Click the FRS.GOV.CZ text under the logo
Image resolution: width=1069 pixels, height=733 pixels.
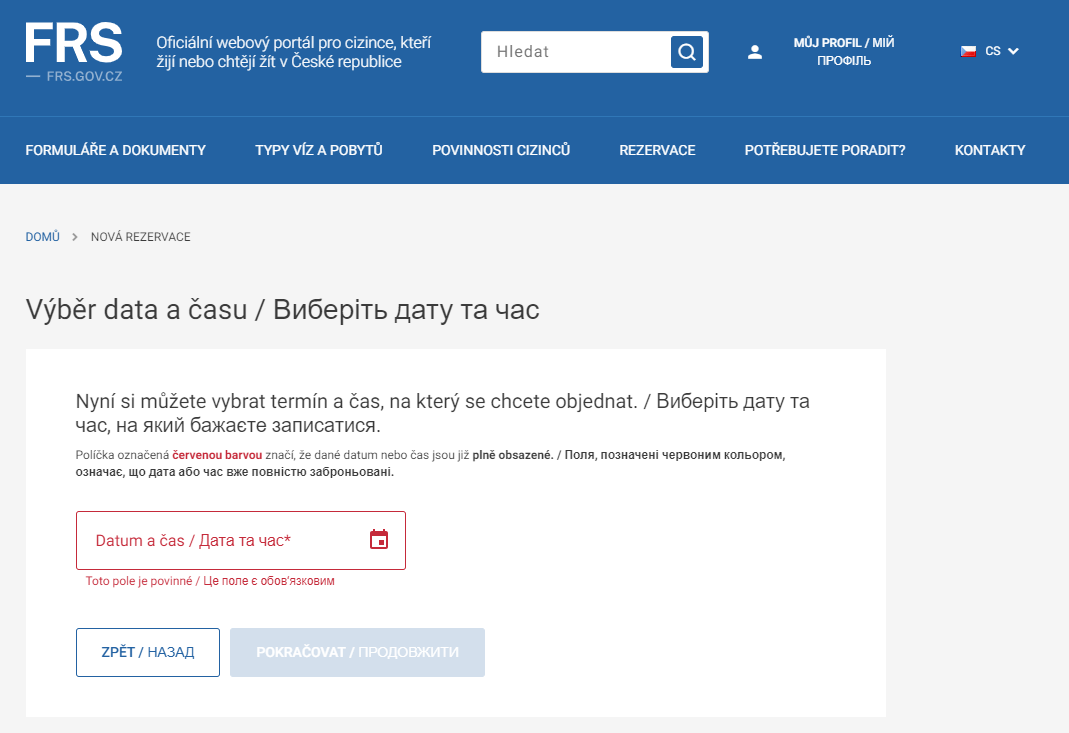pyautogui.click(x=84, y=76)
